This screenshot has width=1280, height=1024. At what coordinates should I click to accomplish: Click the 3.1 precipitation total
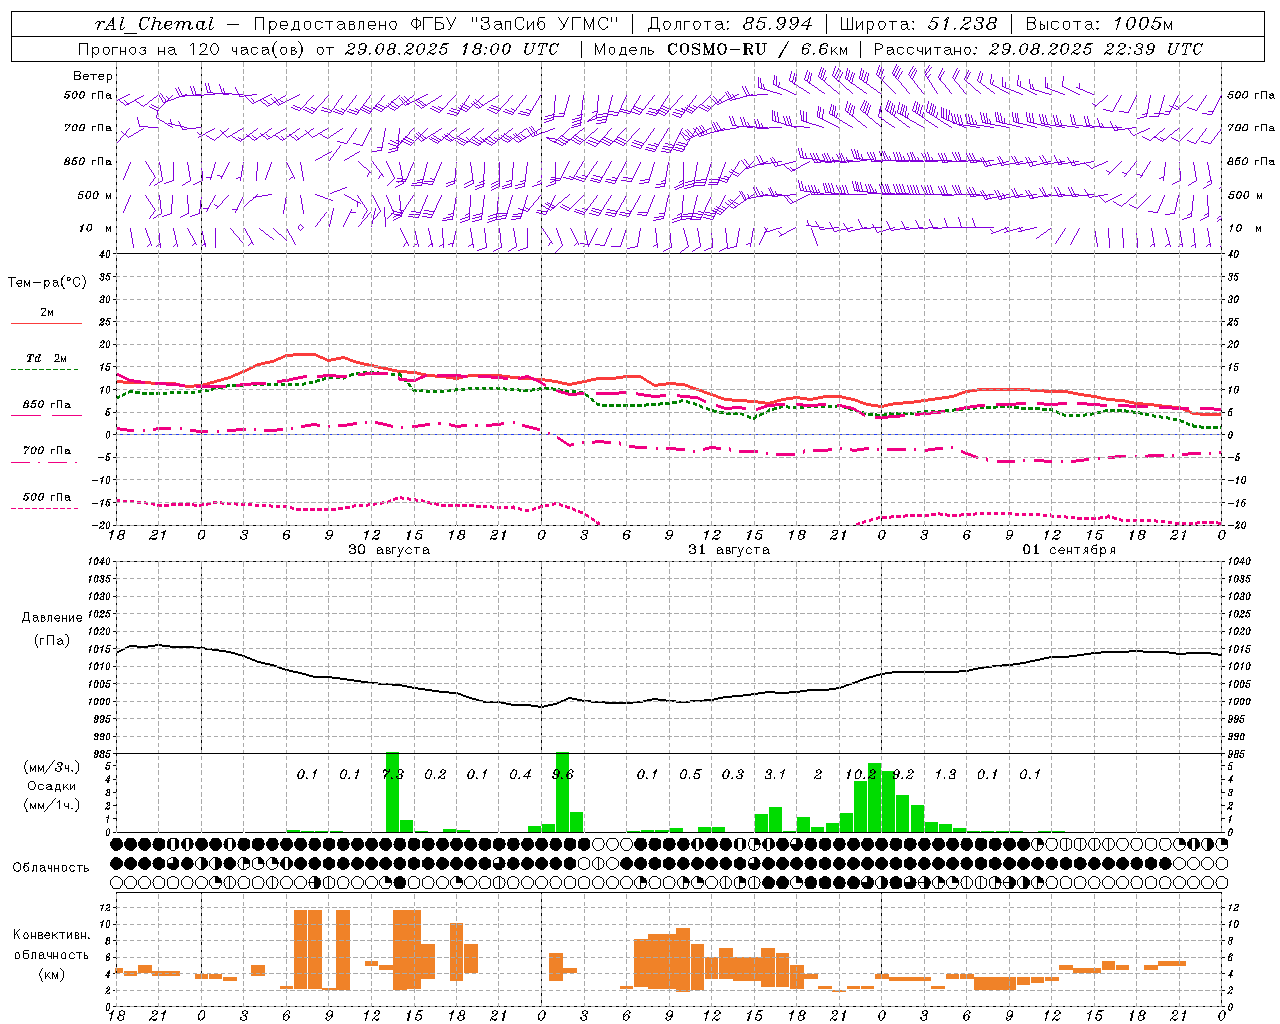click(x=775, y=774)
